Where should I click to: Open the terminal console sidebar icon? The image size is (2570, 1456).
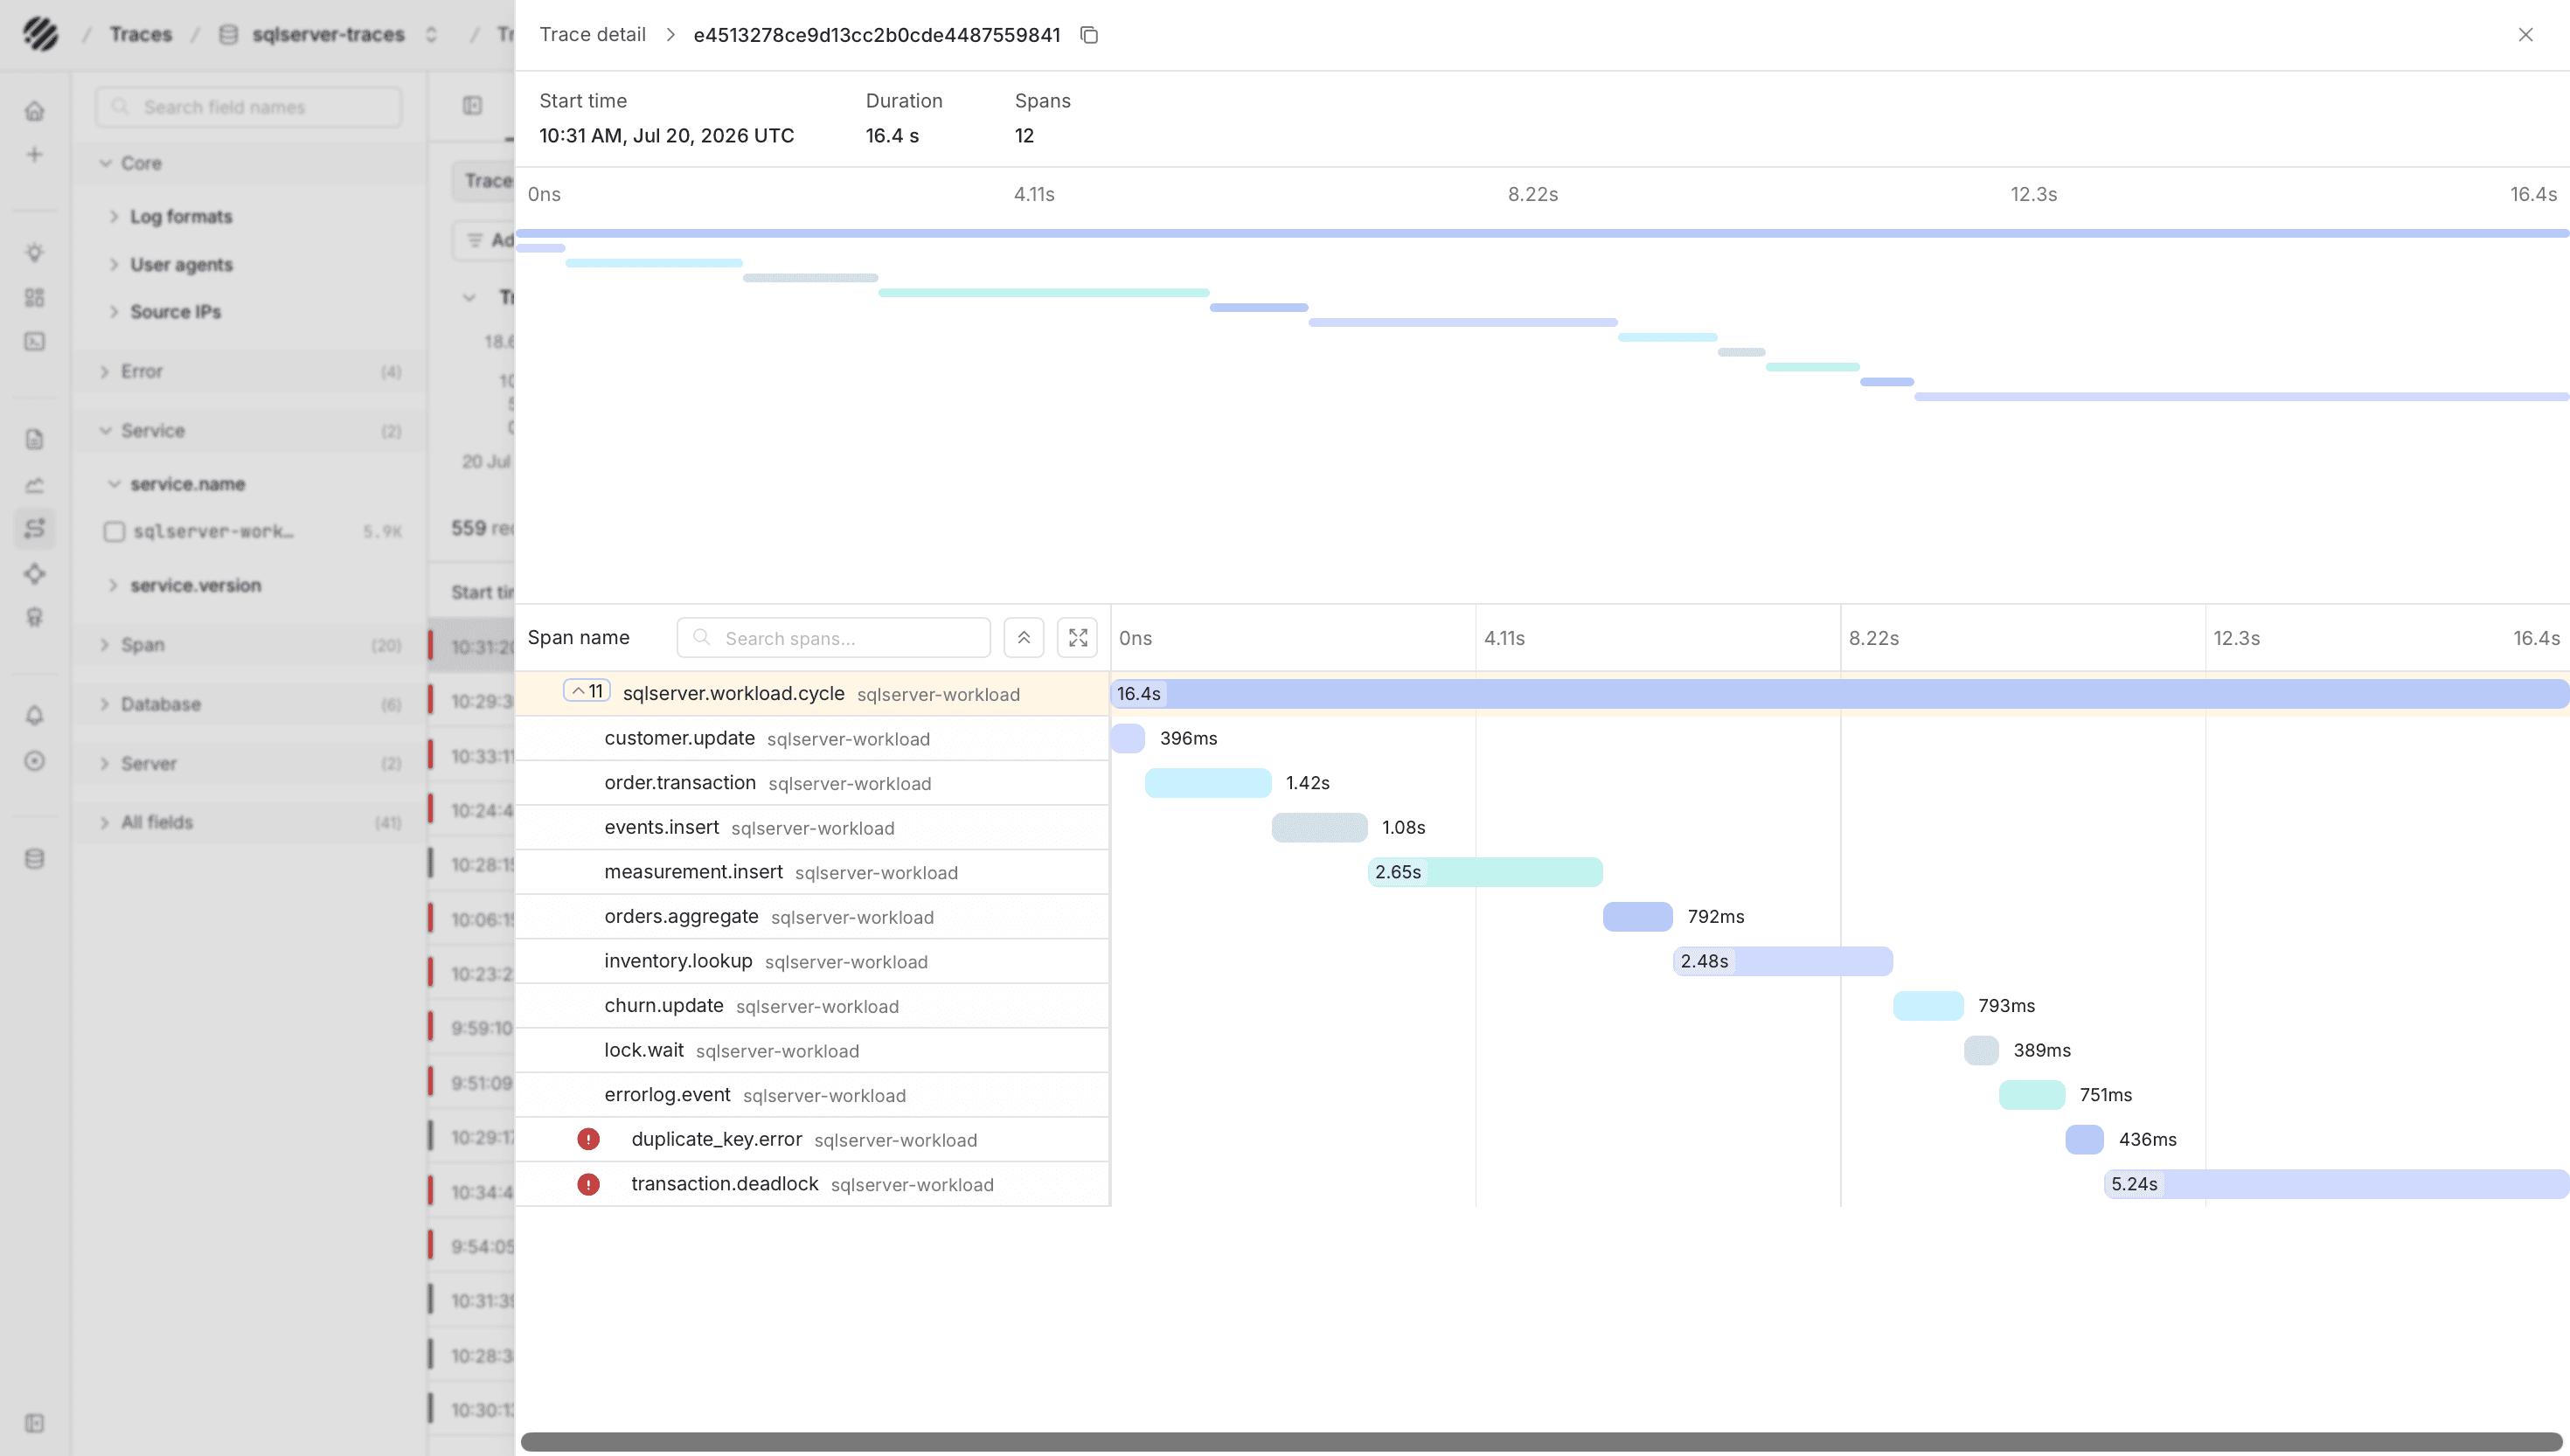[x=34, y=341]
